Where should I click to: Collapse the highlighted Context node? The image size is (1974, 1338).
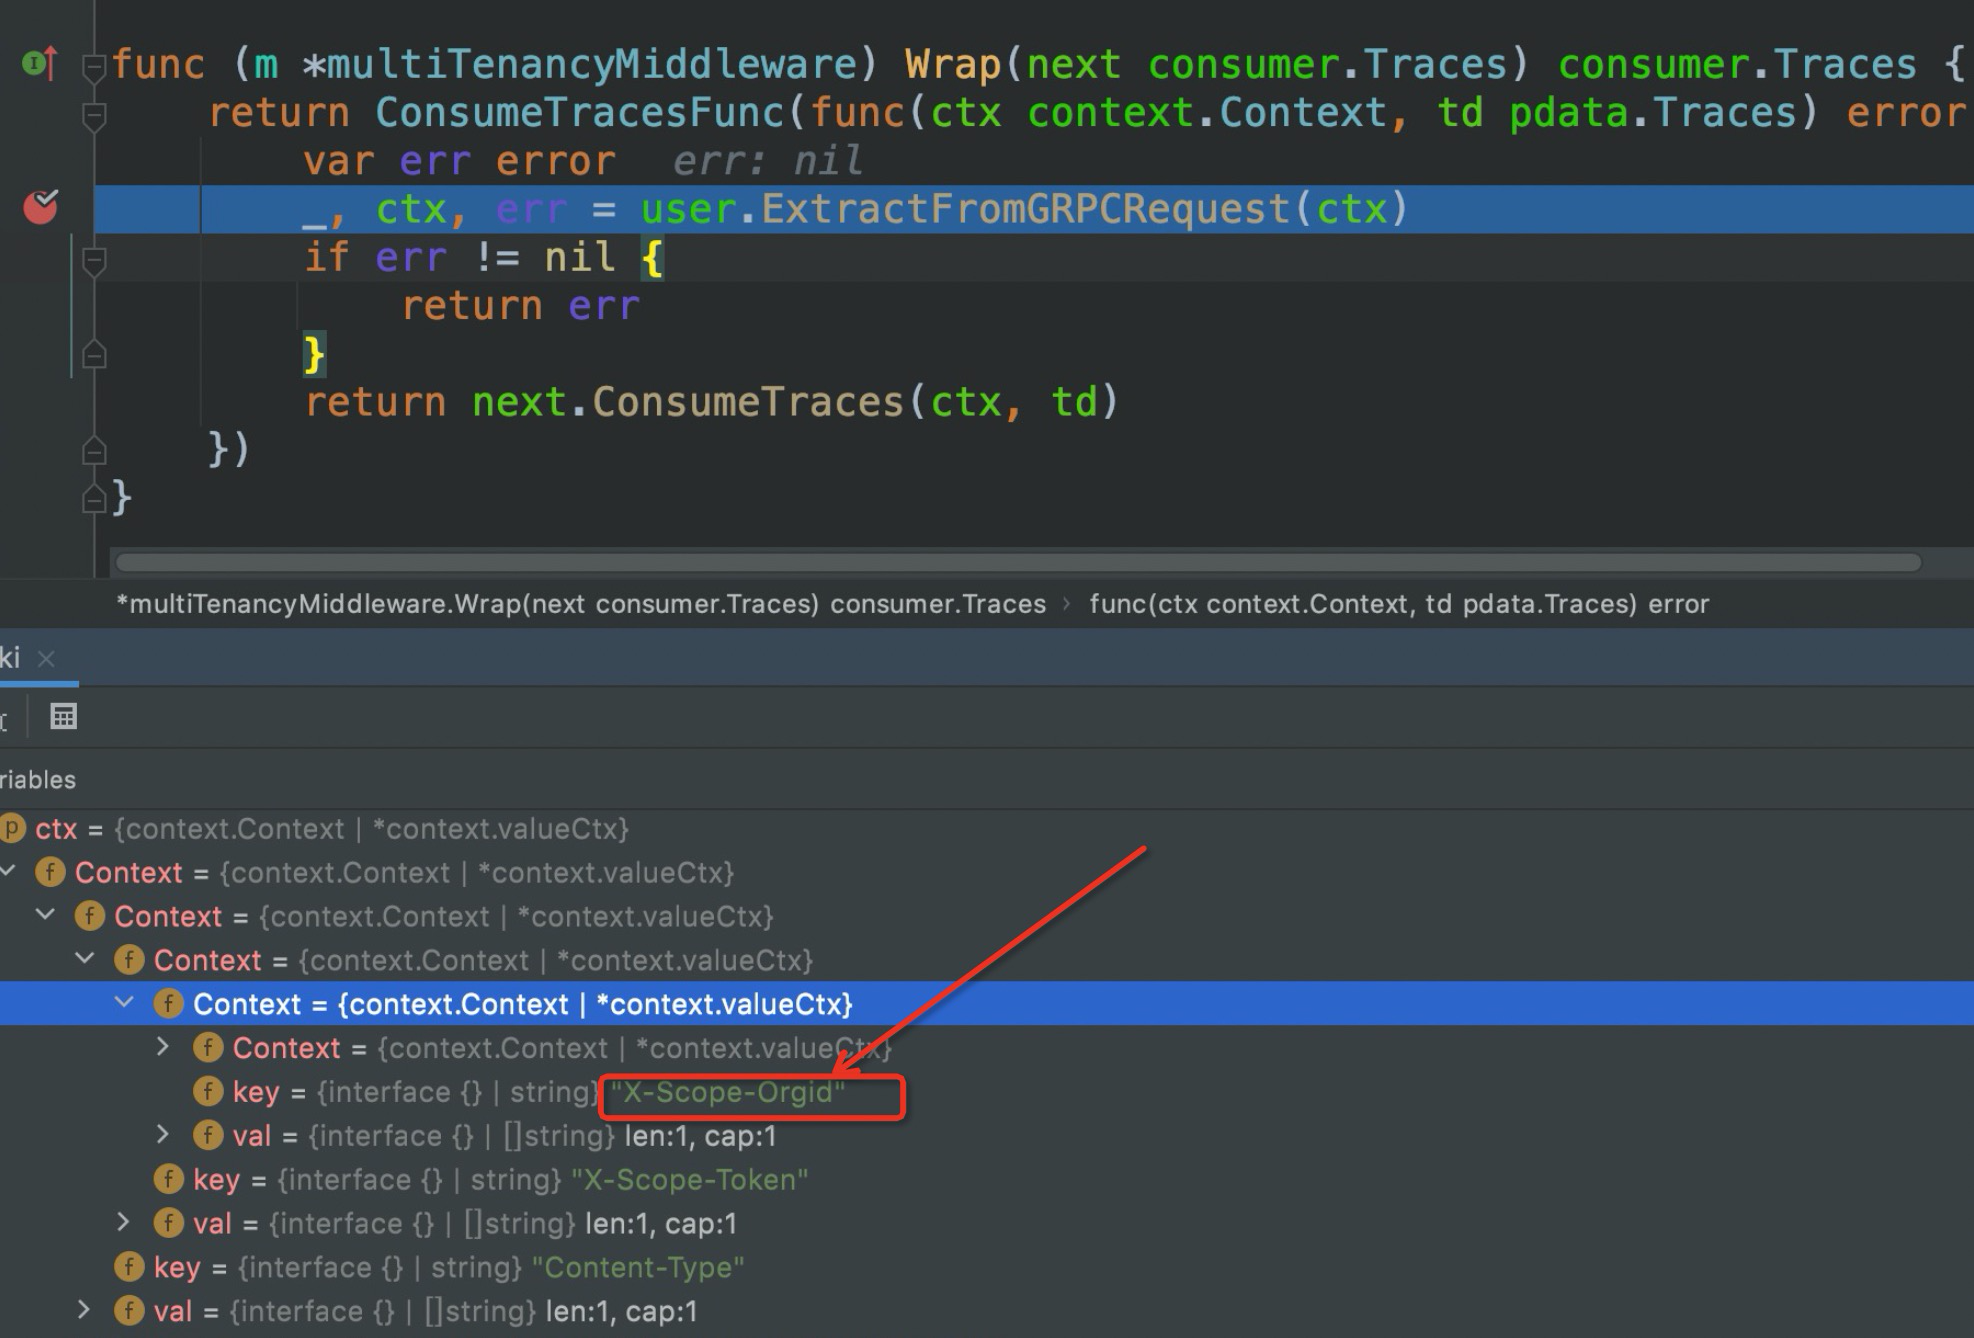pos(124,1003)
